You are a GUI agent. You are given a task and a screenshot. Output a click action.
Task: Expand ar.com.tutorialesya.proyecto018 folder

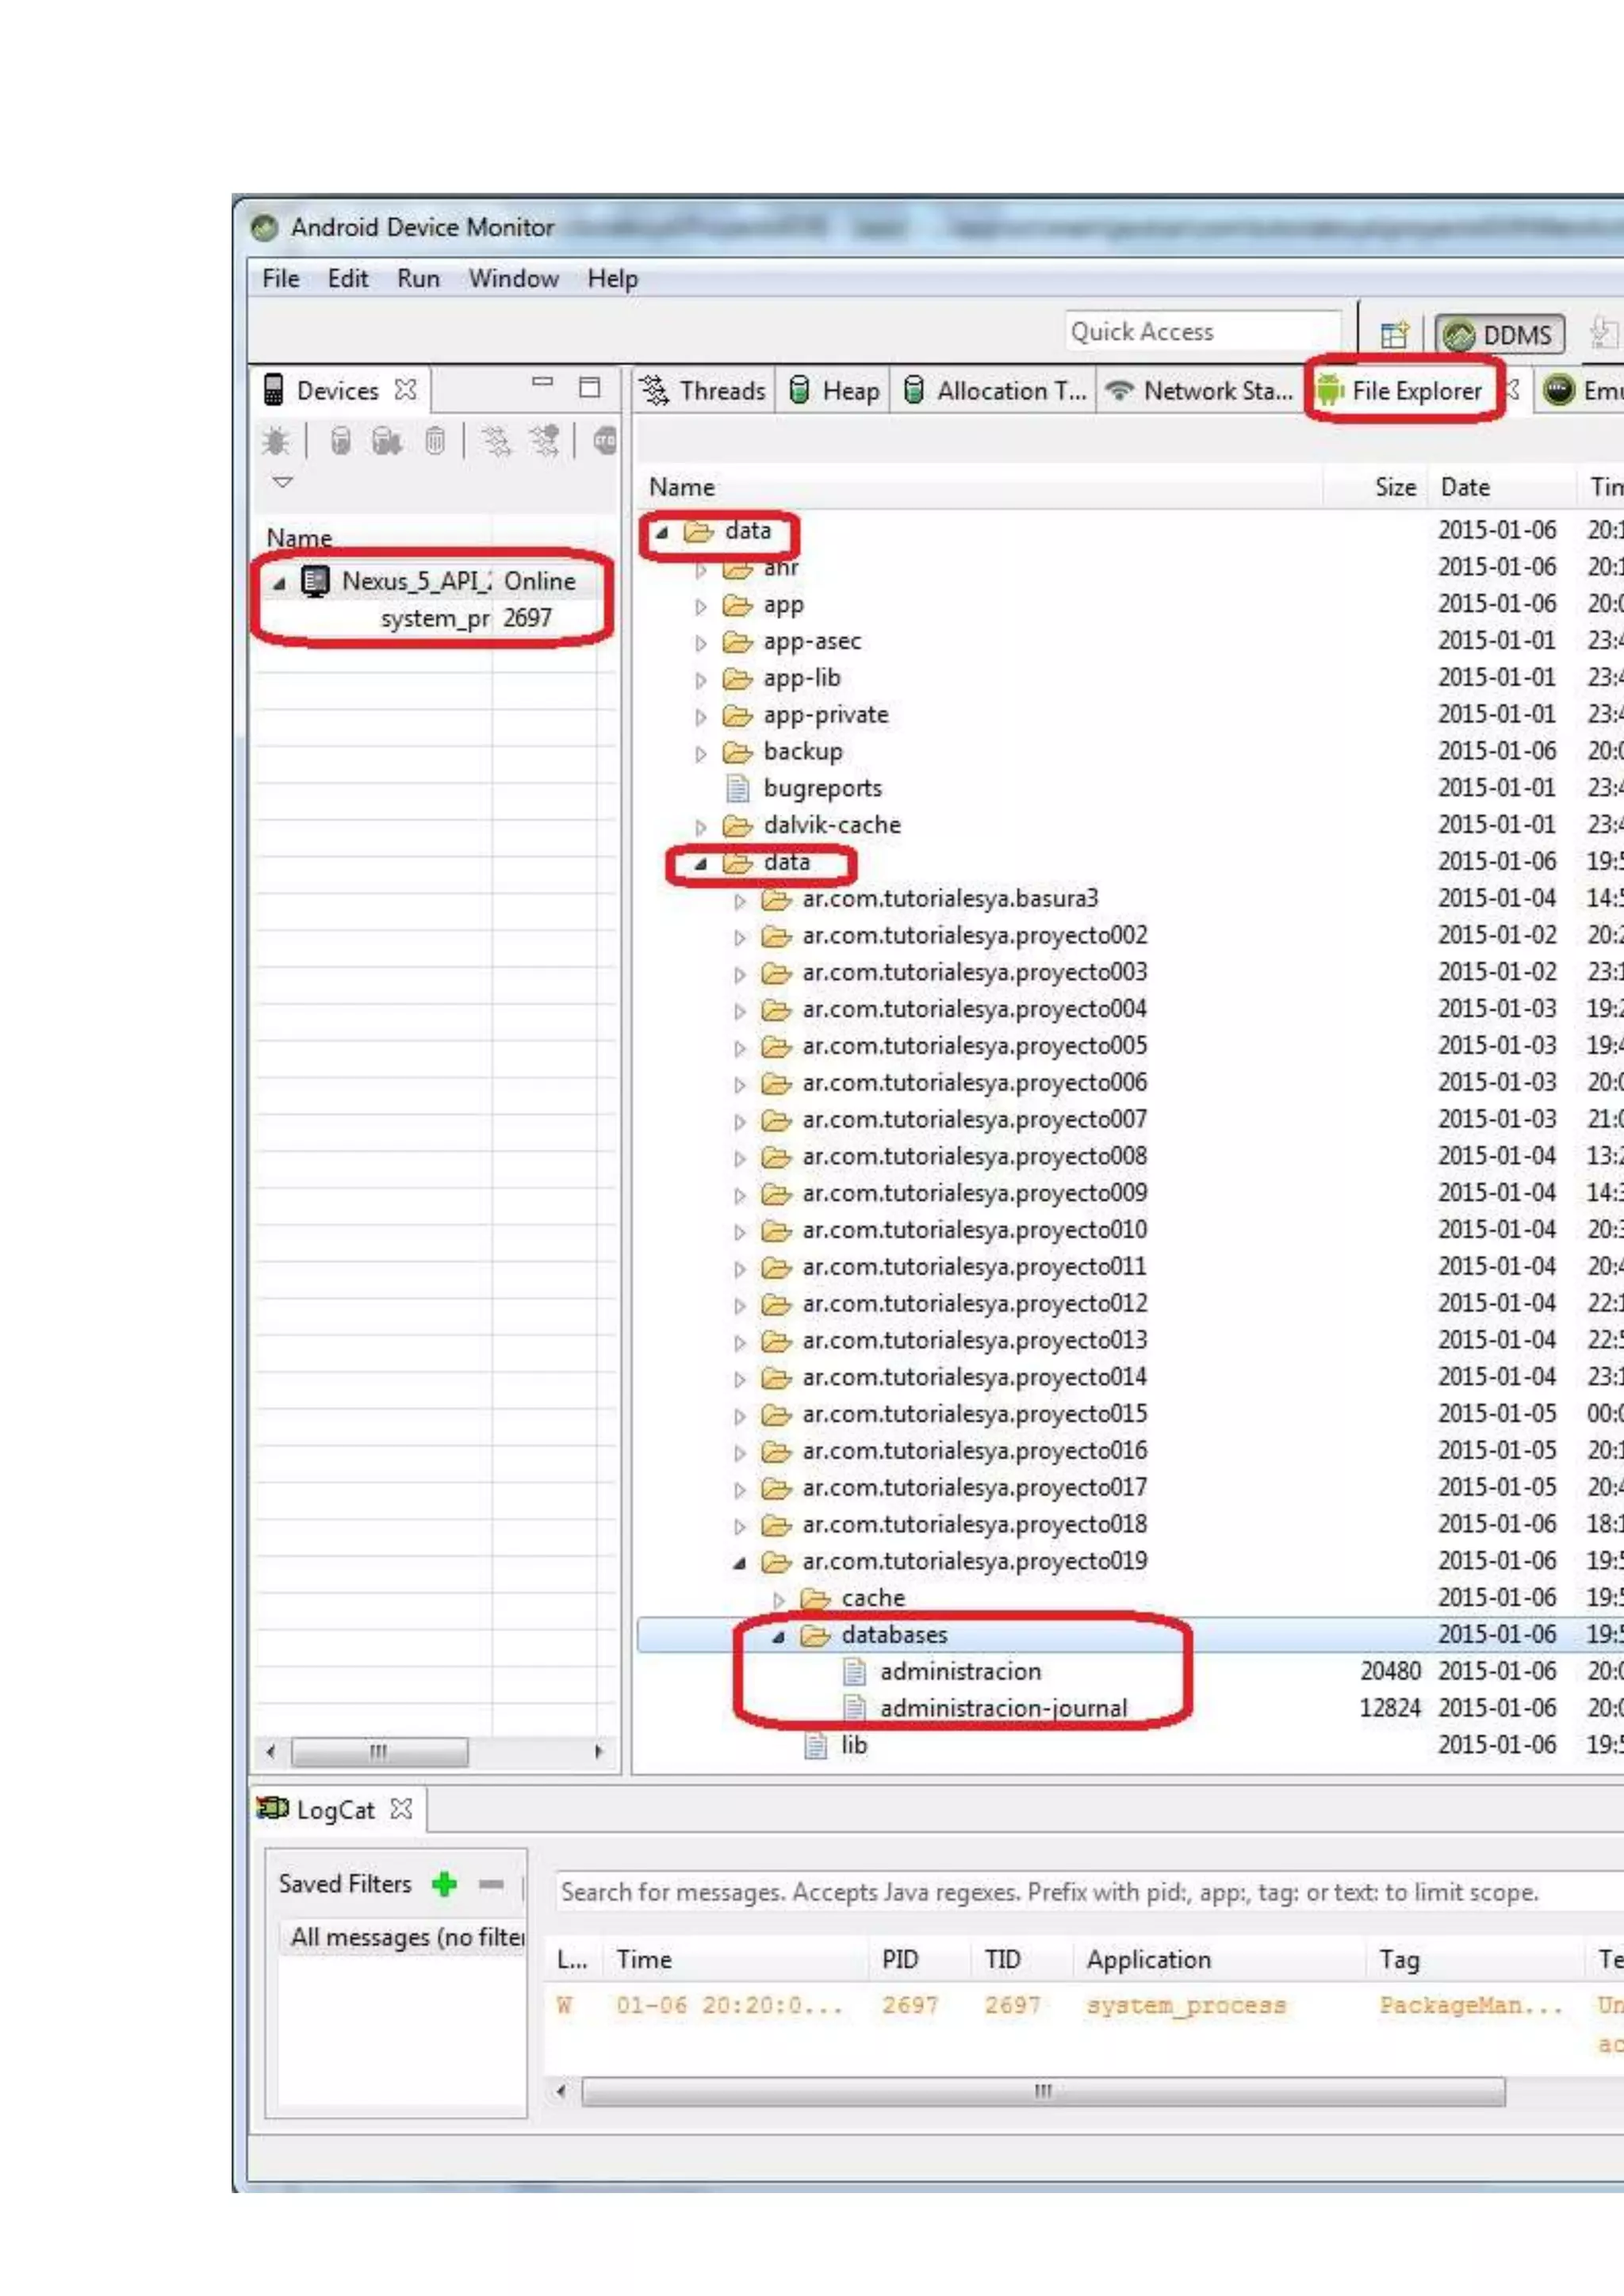point(740,1527)
